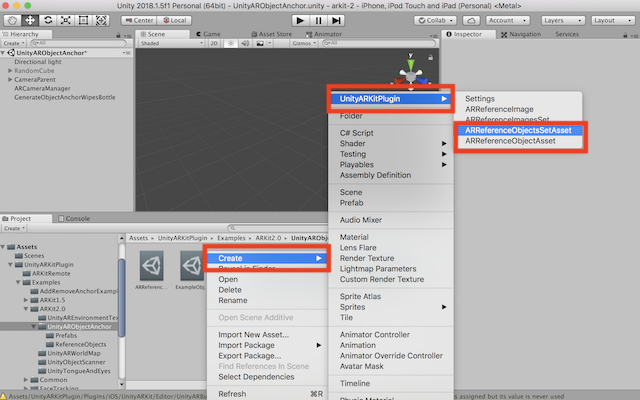
Task: Click the Scene view search field
Action: pyautogui.click(x=379, y=43)
